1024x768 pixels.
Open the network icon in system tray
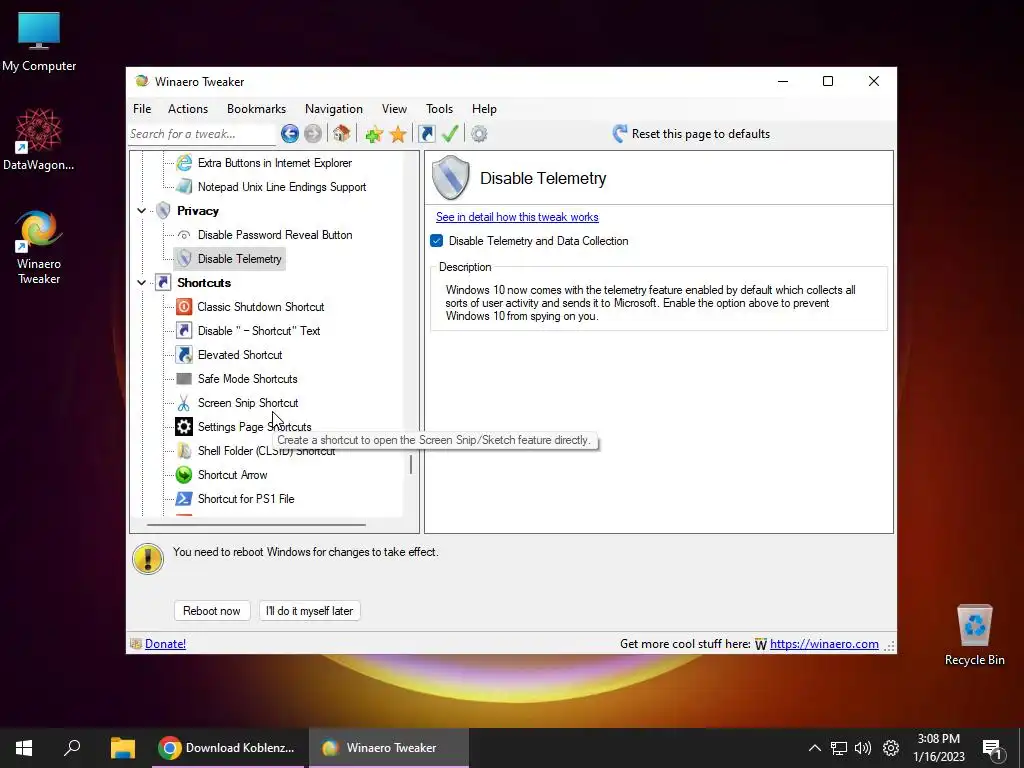(839, 748)
